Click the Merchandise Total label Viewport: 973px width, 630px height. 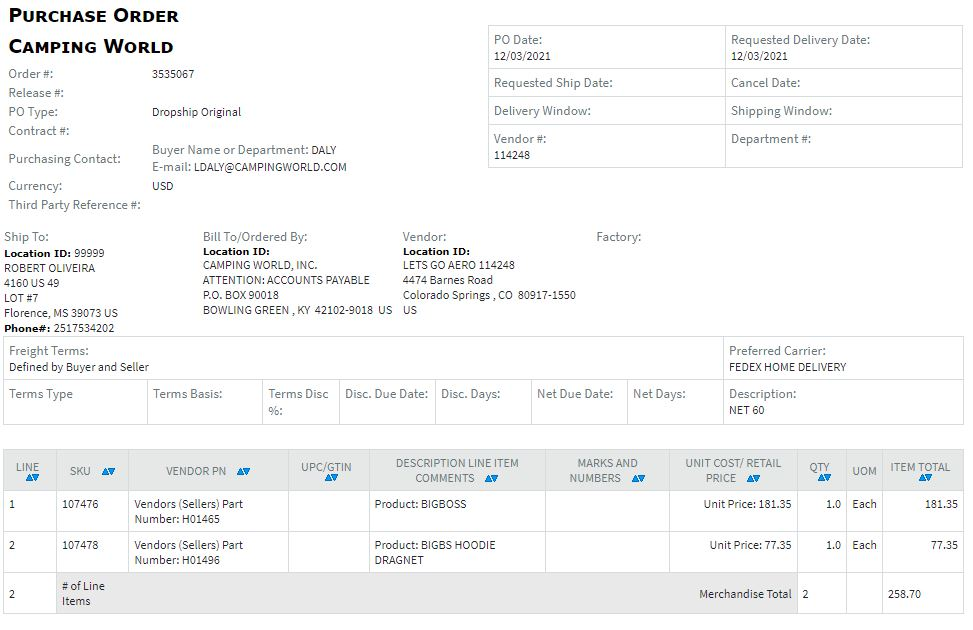pyautogui.click(x=745, y=594)
